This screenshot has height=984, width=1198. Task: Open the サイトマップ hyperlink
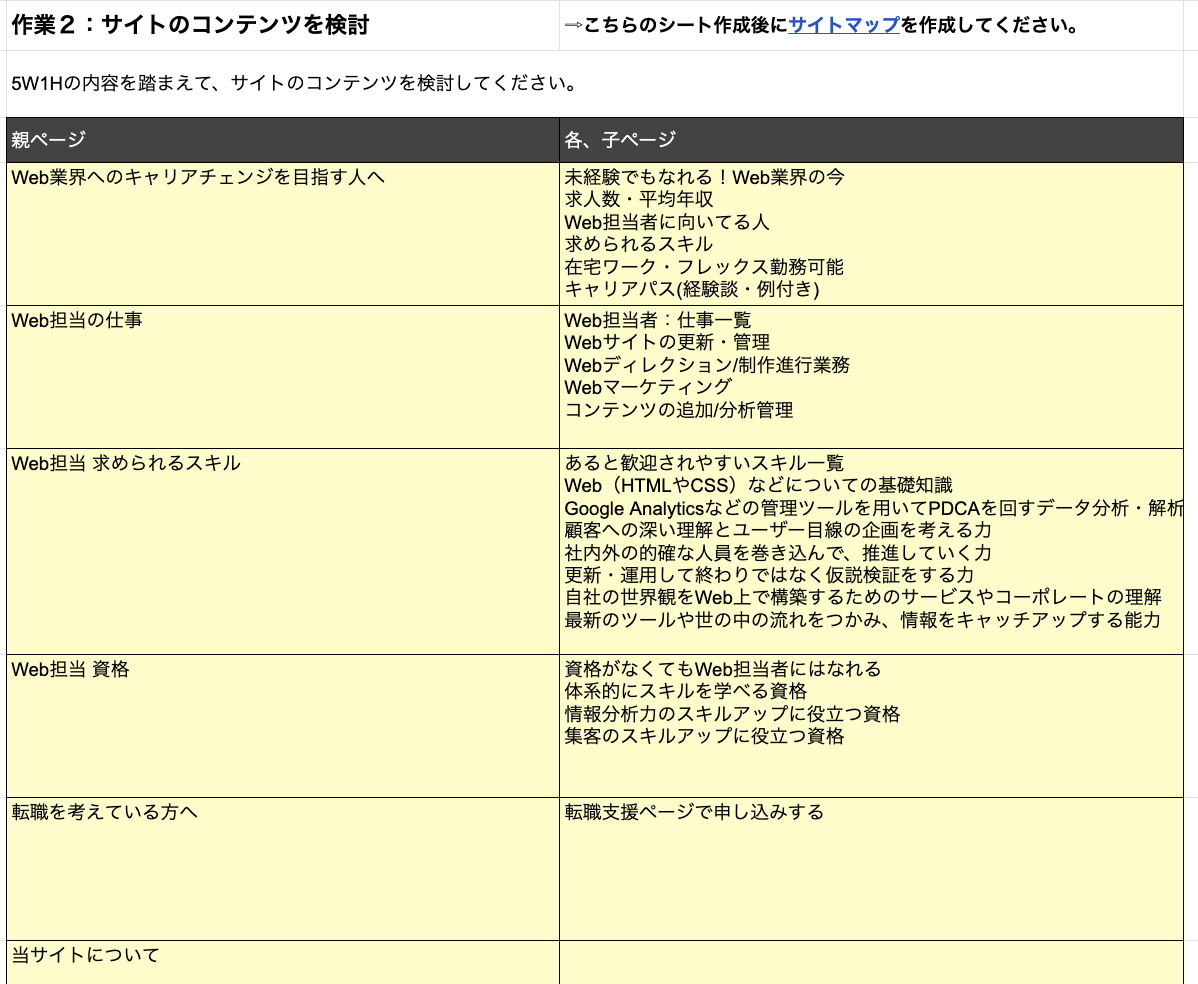(x=844, y=26)
